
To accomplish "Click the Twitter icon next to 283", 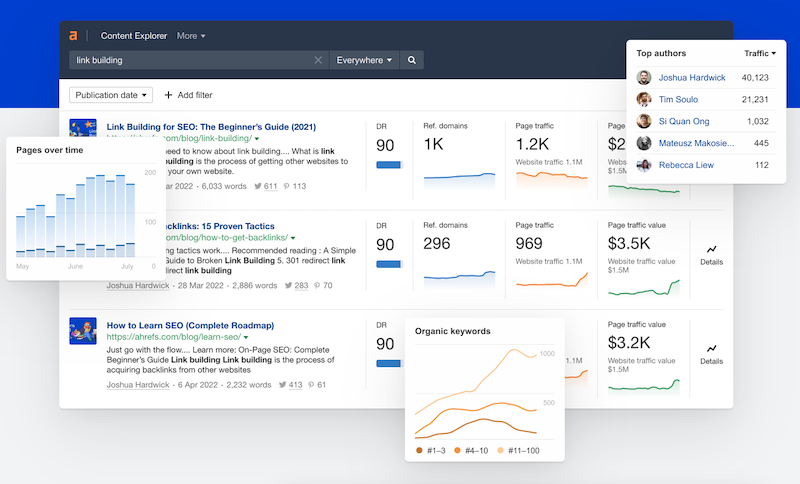I will 289,286.
